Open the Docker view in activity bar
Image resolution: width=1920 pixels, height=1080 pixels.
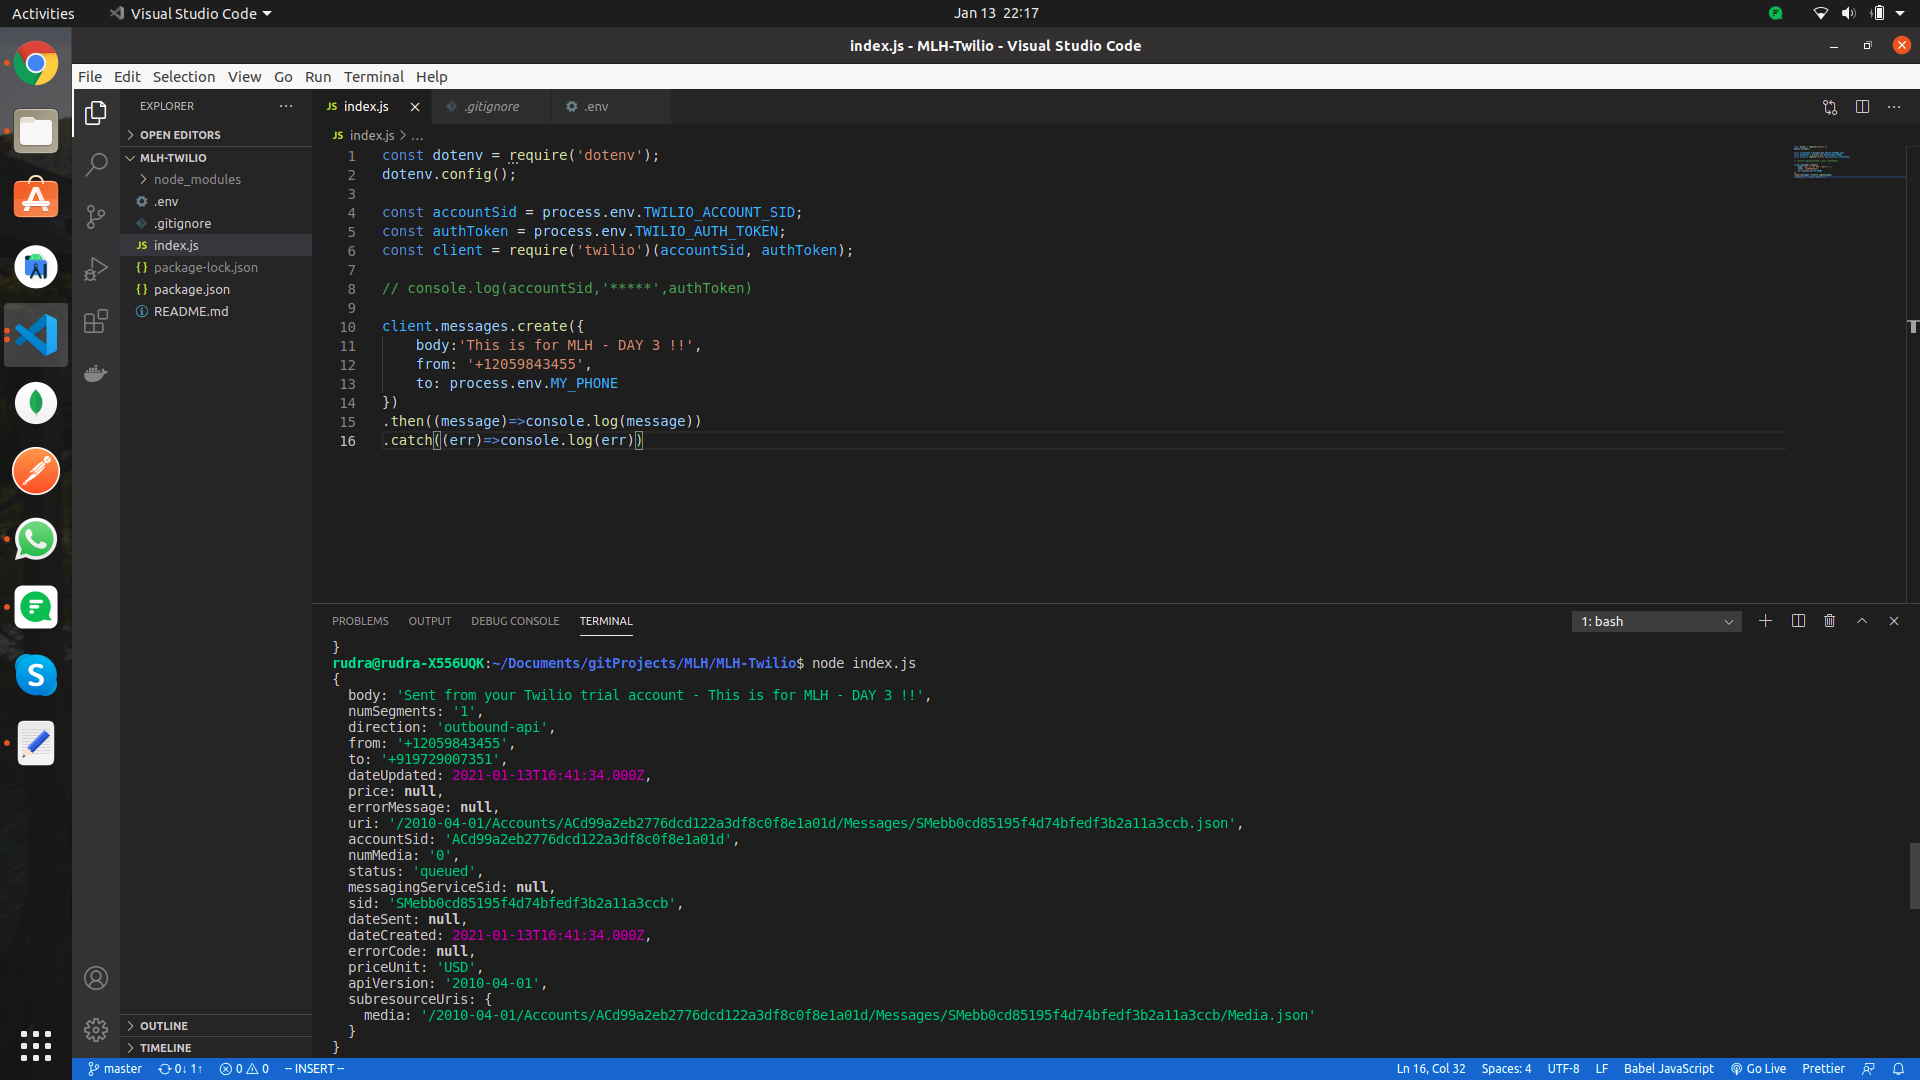coord(96,373)
